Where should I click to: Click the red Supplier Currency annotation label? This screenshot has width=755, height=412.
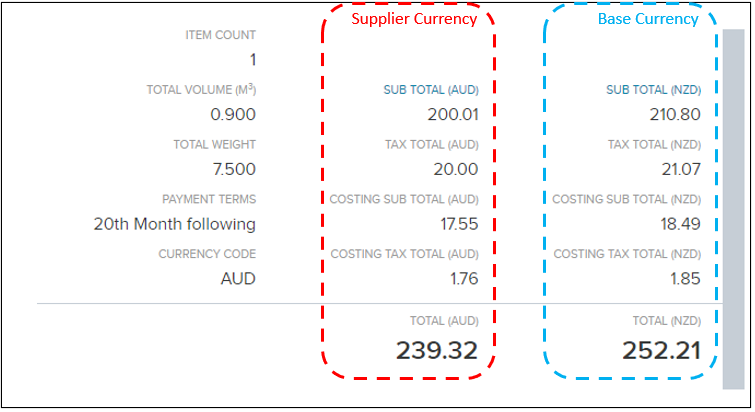(x=414, y=19)
